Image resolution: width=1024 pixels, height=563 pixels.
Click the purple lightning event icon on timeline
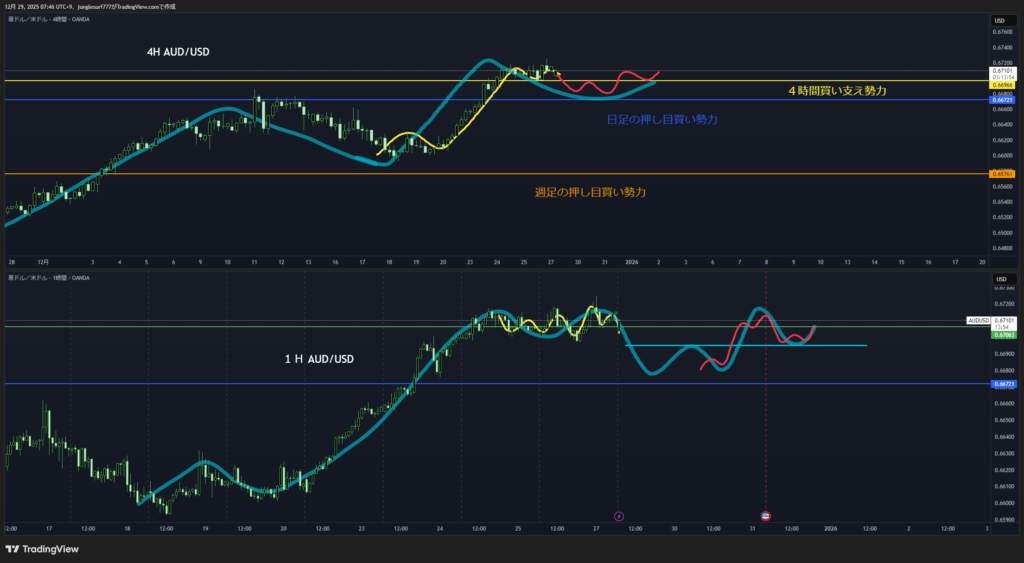pos(619,516)
